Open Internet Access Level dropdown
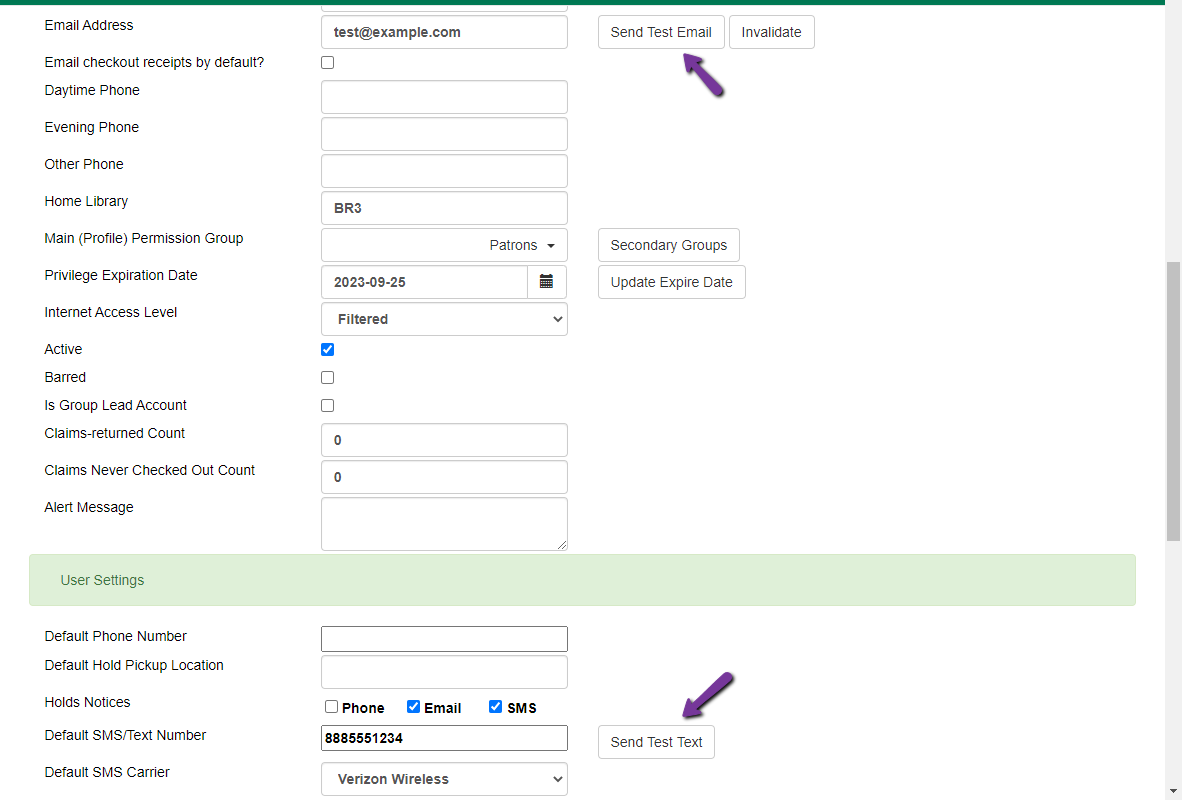1182x800 pixels. pyautogui.click(x=444, y=319)
